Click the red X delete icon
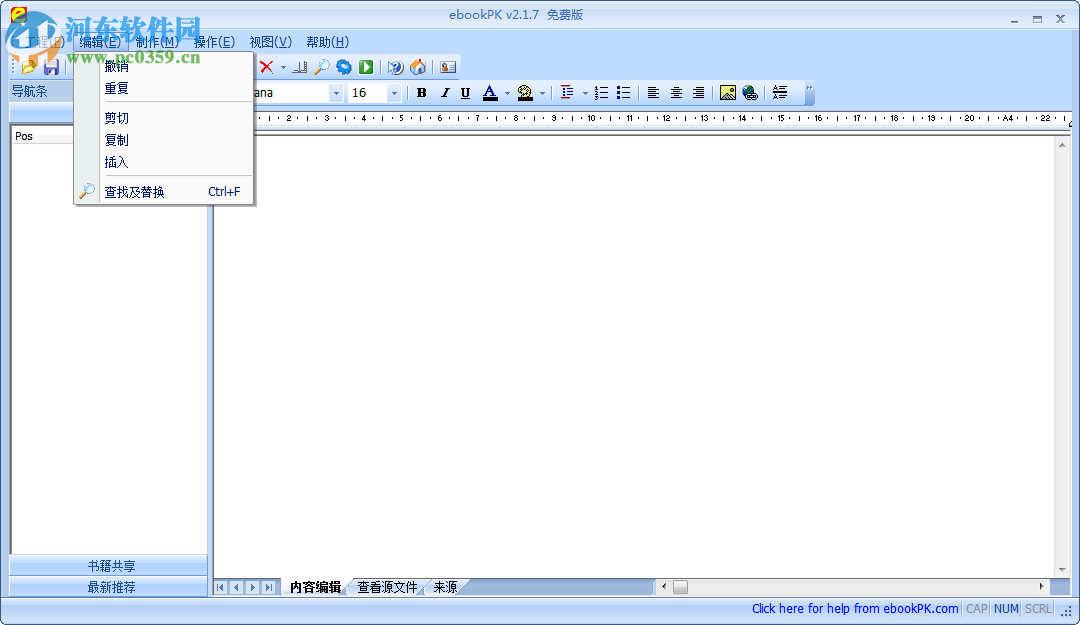Image resolution: width=1080 pixels, height=625 pixels. click(x=267, y=66)
